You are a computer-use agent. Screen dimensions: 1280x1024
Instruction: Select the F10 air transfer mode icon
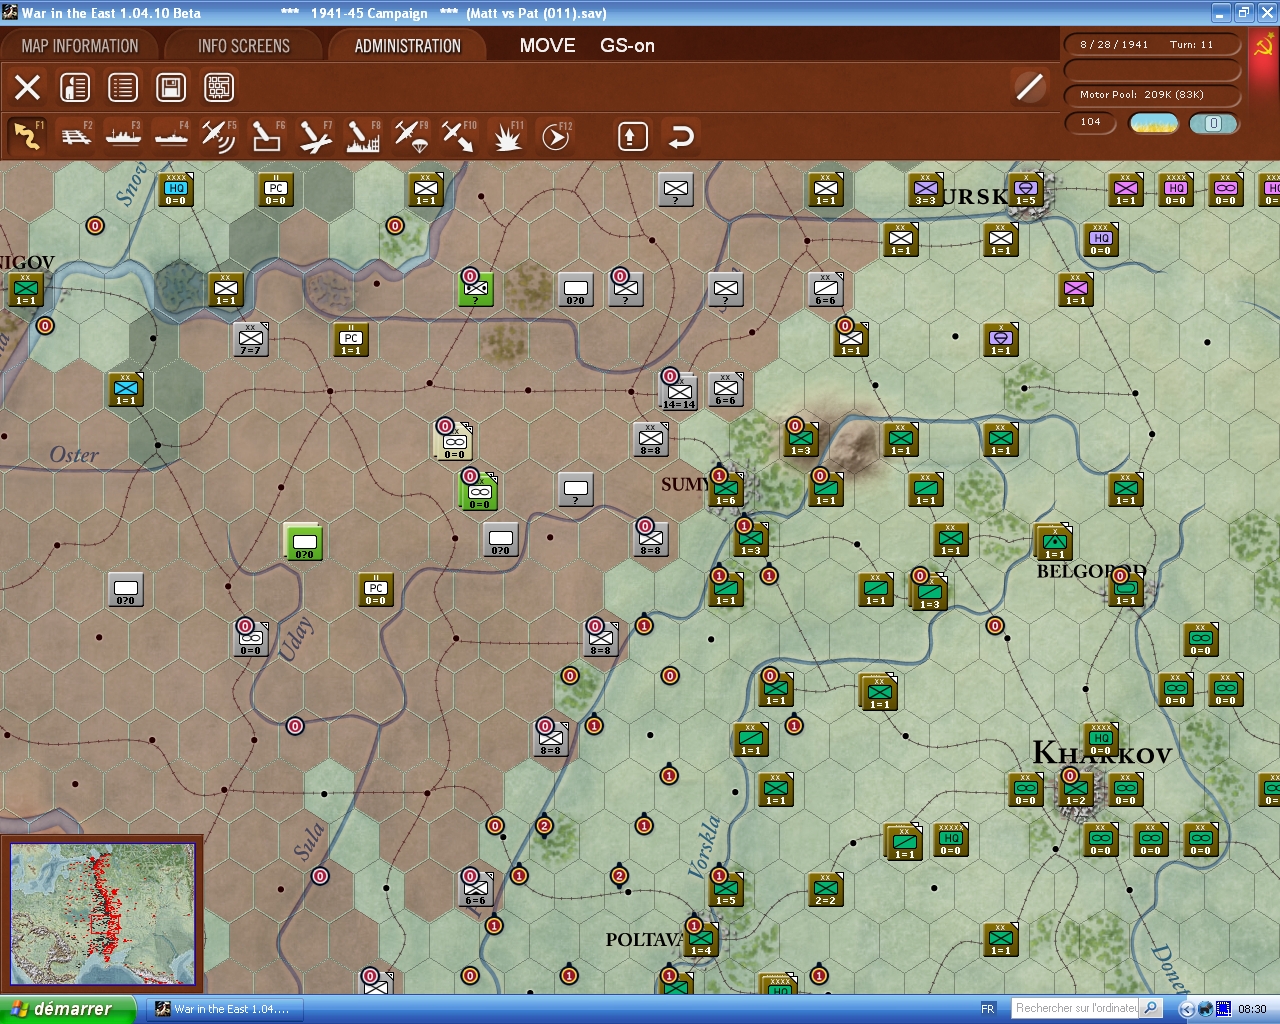pyautogui.click(x=459, y=136)
